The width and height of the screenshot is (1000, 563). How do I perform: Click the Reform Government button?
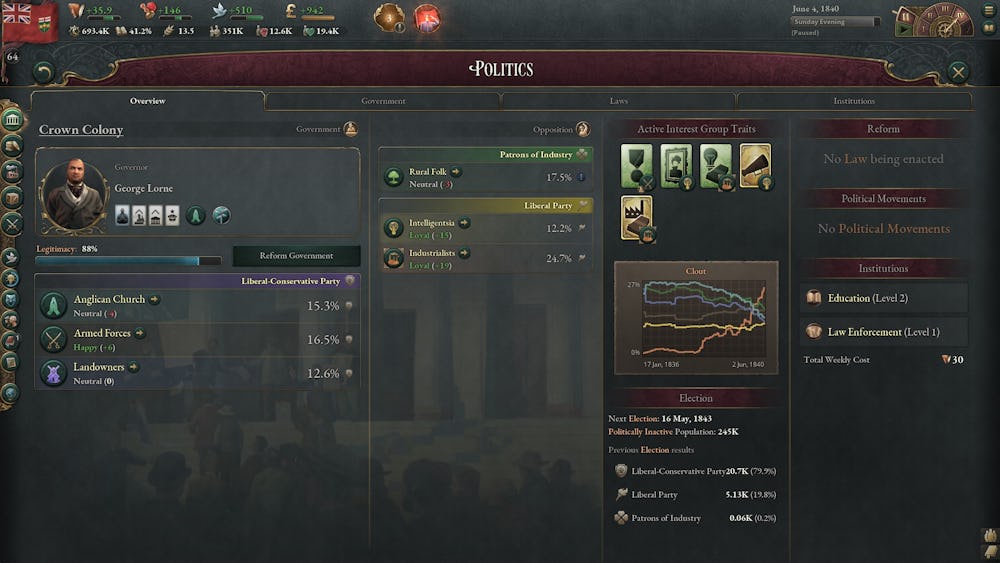296,256
